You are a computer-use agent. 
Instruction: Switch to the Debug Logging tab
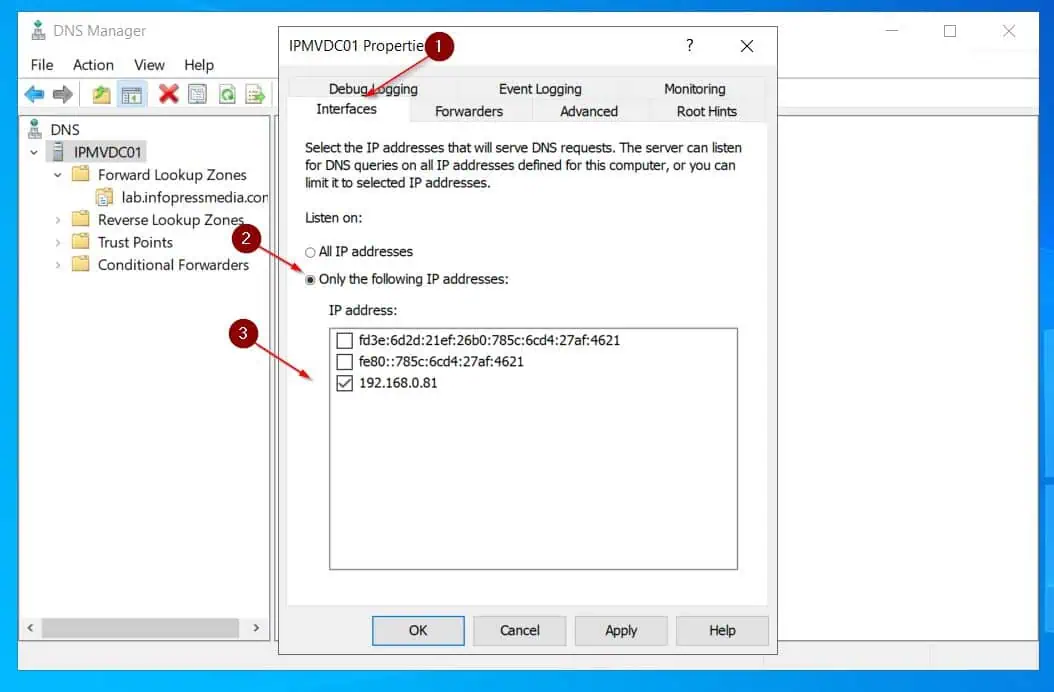coord(373,89)
